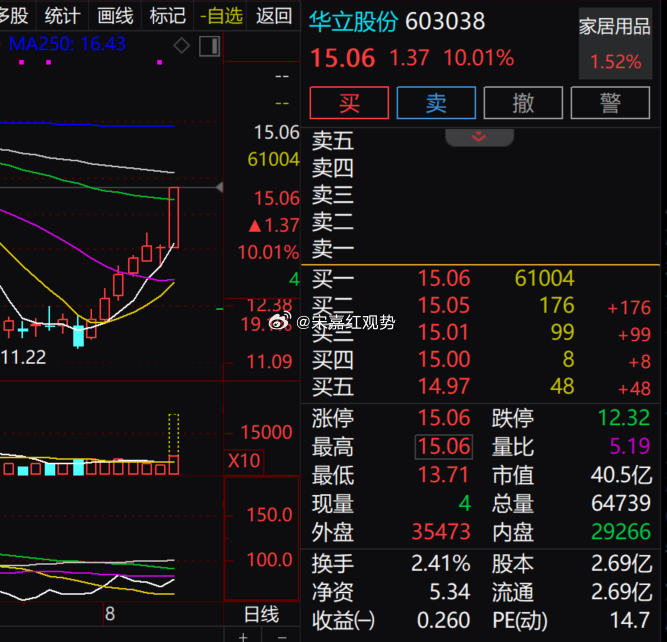Click the 撤 cancel-order button
667x642 pixels.
coord(523,103)
